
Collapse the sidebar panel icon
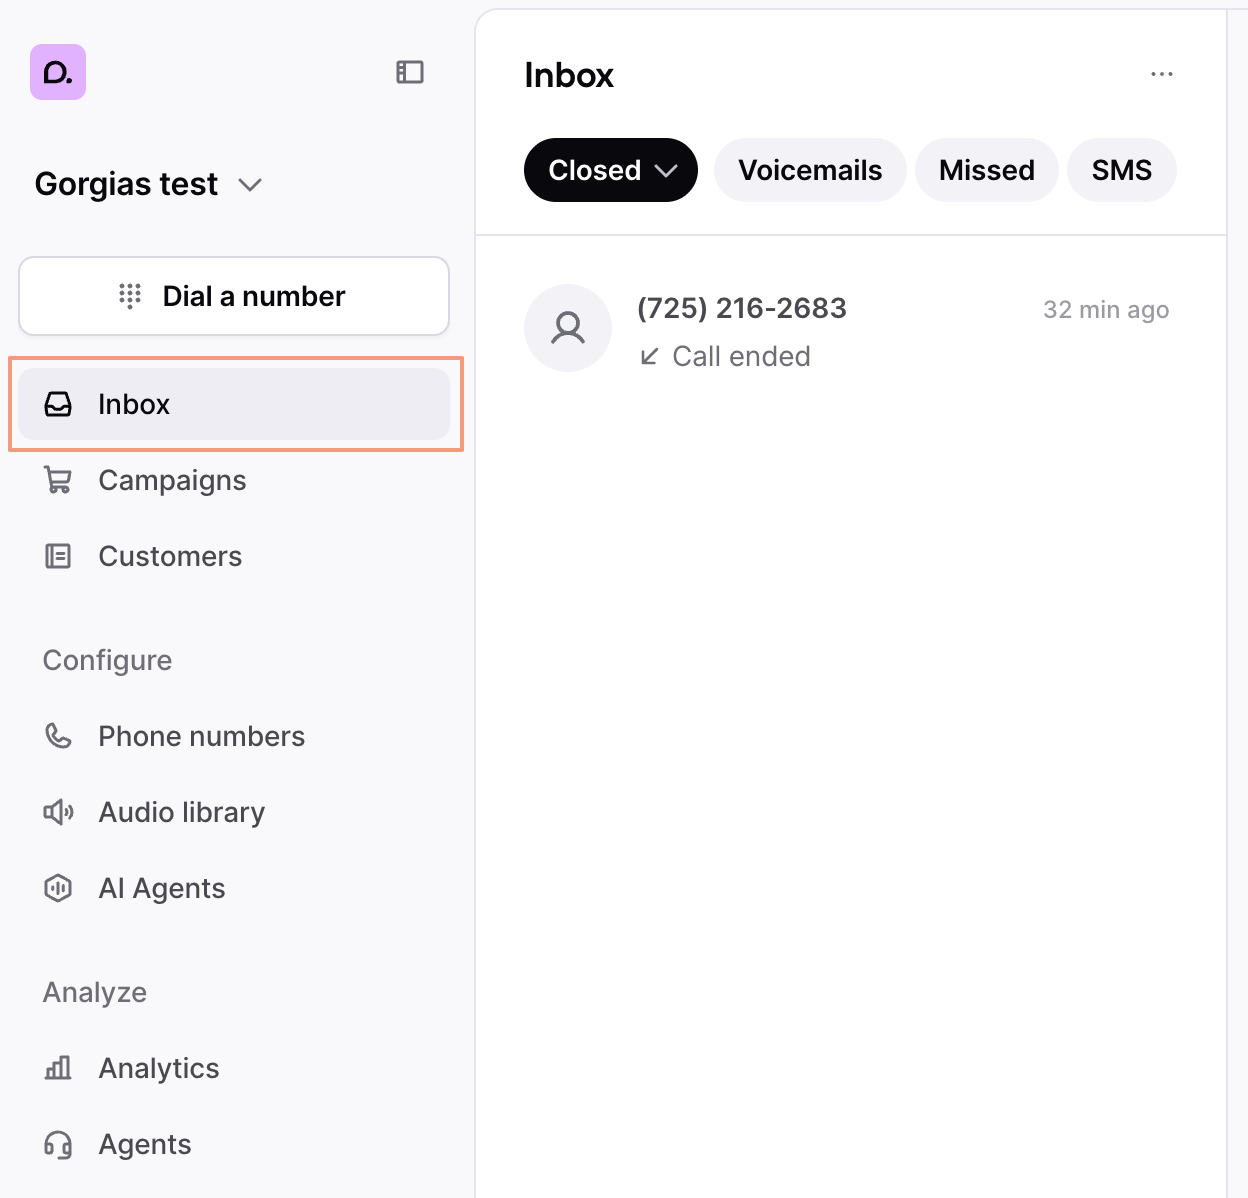[410, 72]
